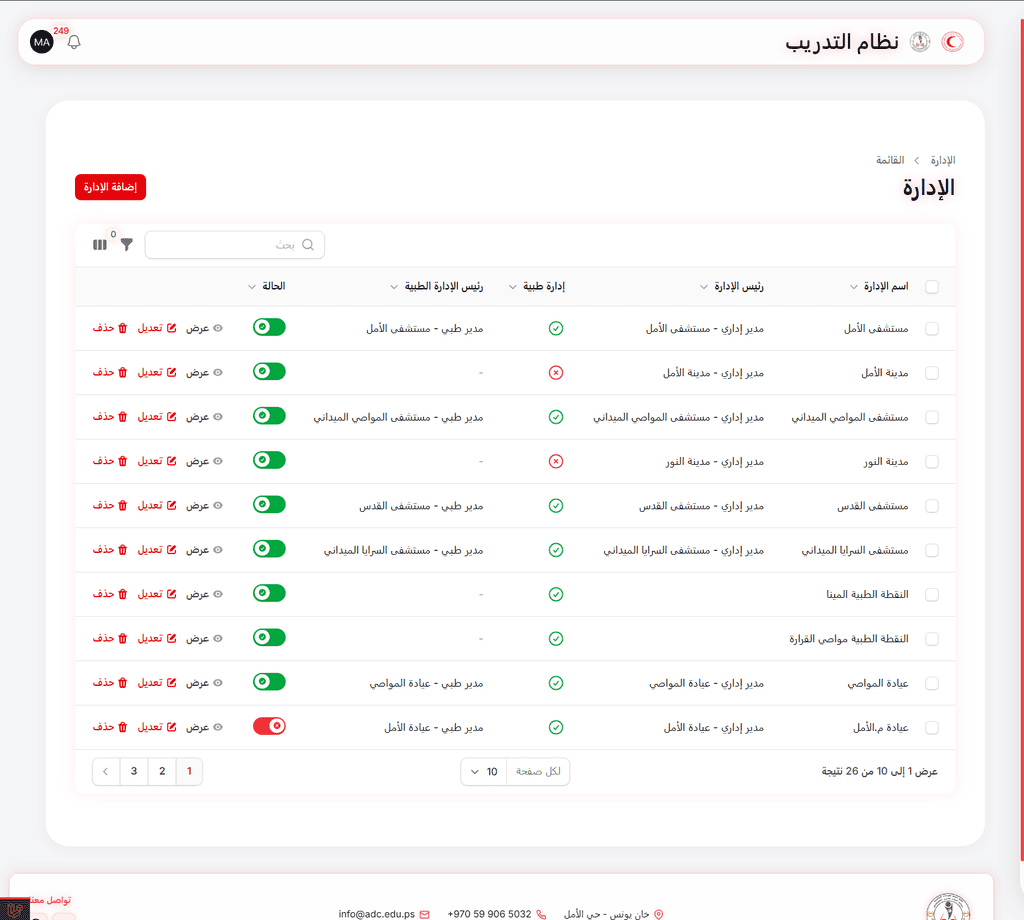Image resolution: width=1024 pixels, height=920 pixels.
Task: Click cell مدير إداري - مستشفى القدس
Action: point(701,506)
